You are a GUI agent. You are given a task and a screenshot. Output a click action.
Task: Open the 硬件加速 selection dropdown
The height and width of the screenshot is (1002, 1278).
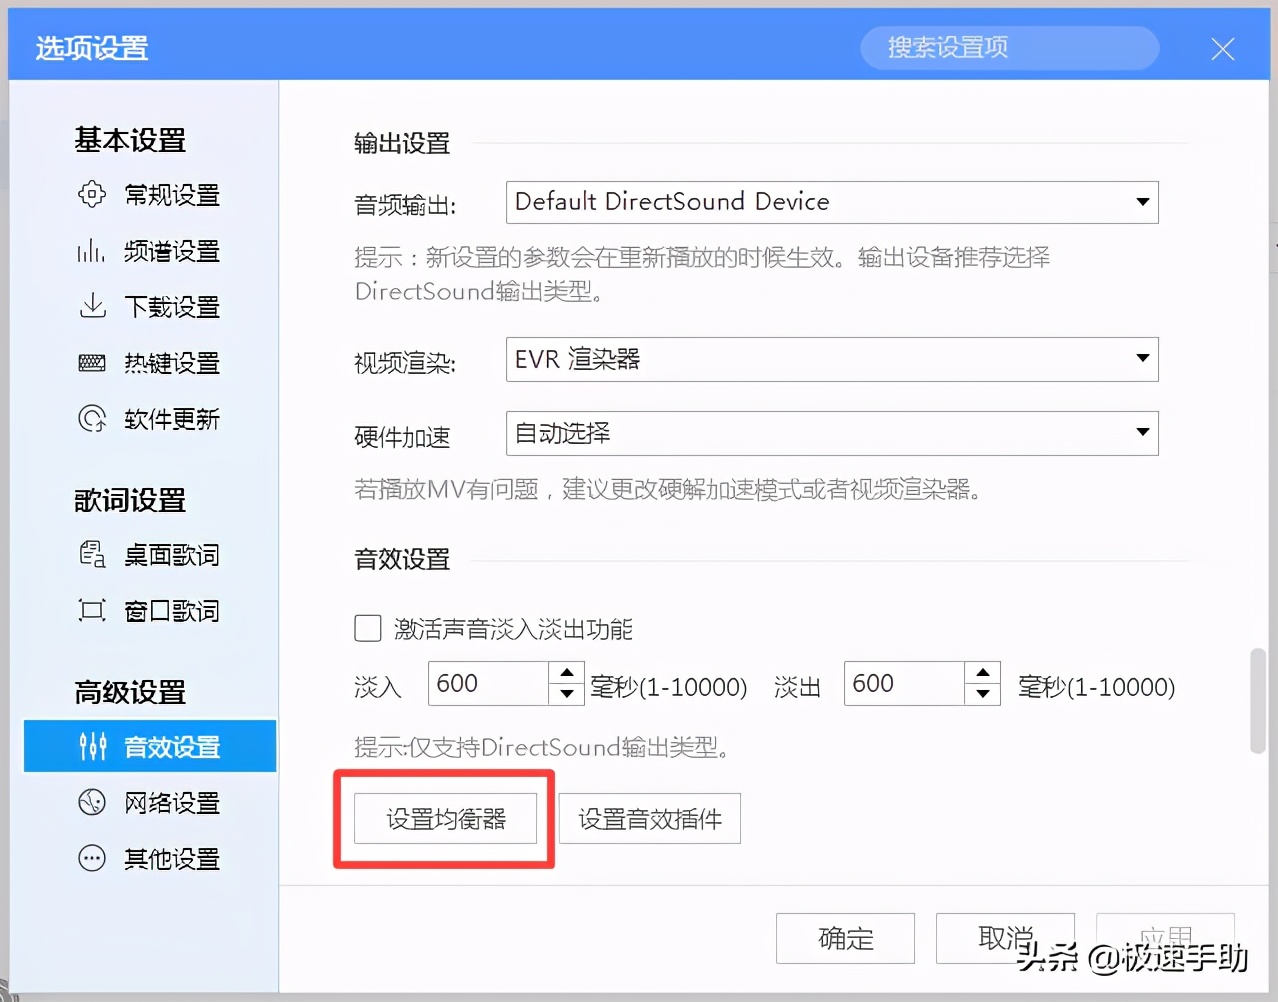(1142, 433)
